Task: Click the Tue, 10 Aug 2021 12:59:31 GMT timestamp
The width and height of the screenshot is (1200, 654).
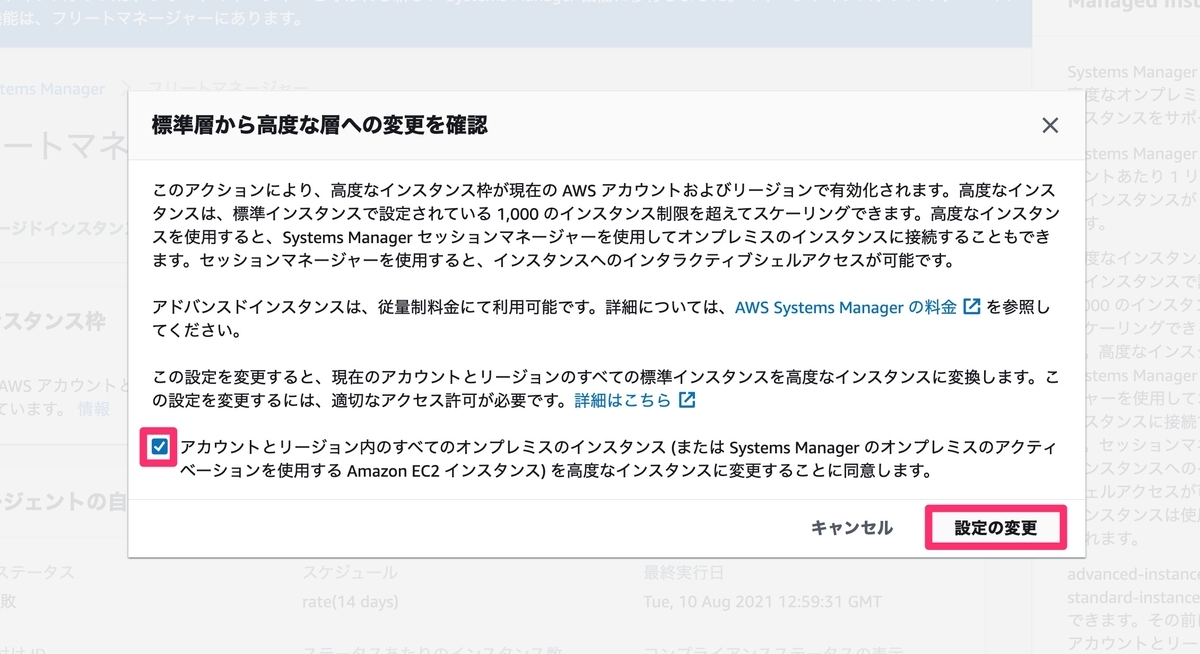Action: (763, 602)
